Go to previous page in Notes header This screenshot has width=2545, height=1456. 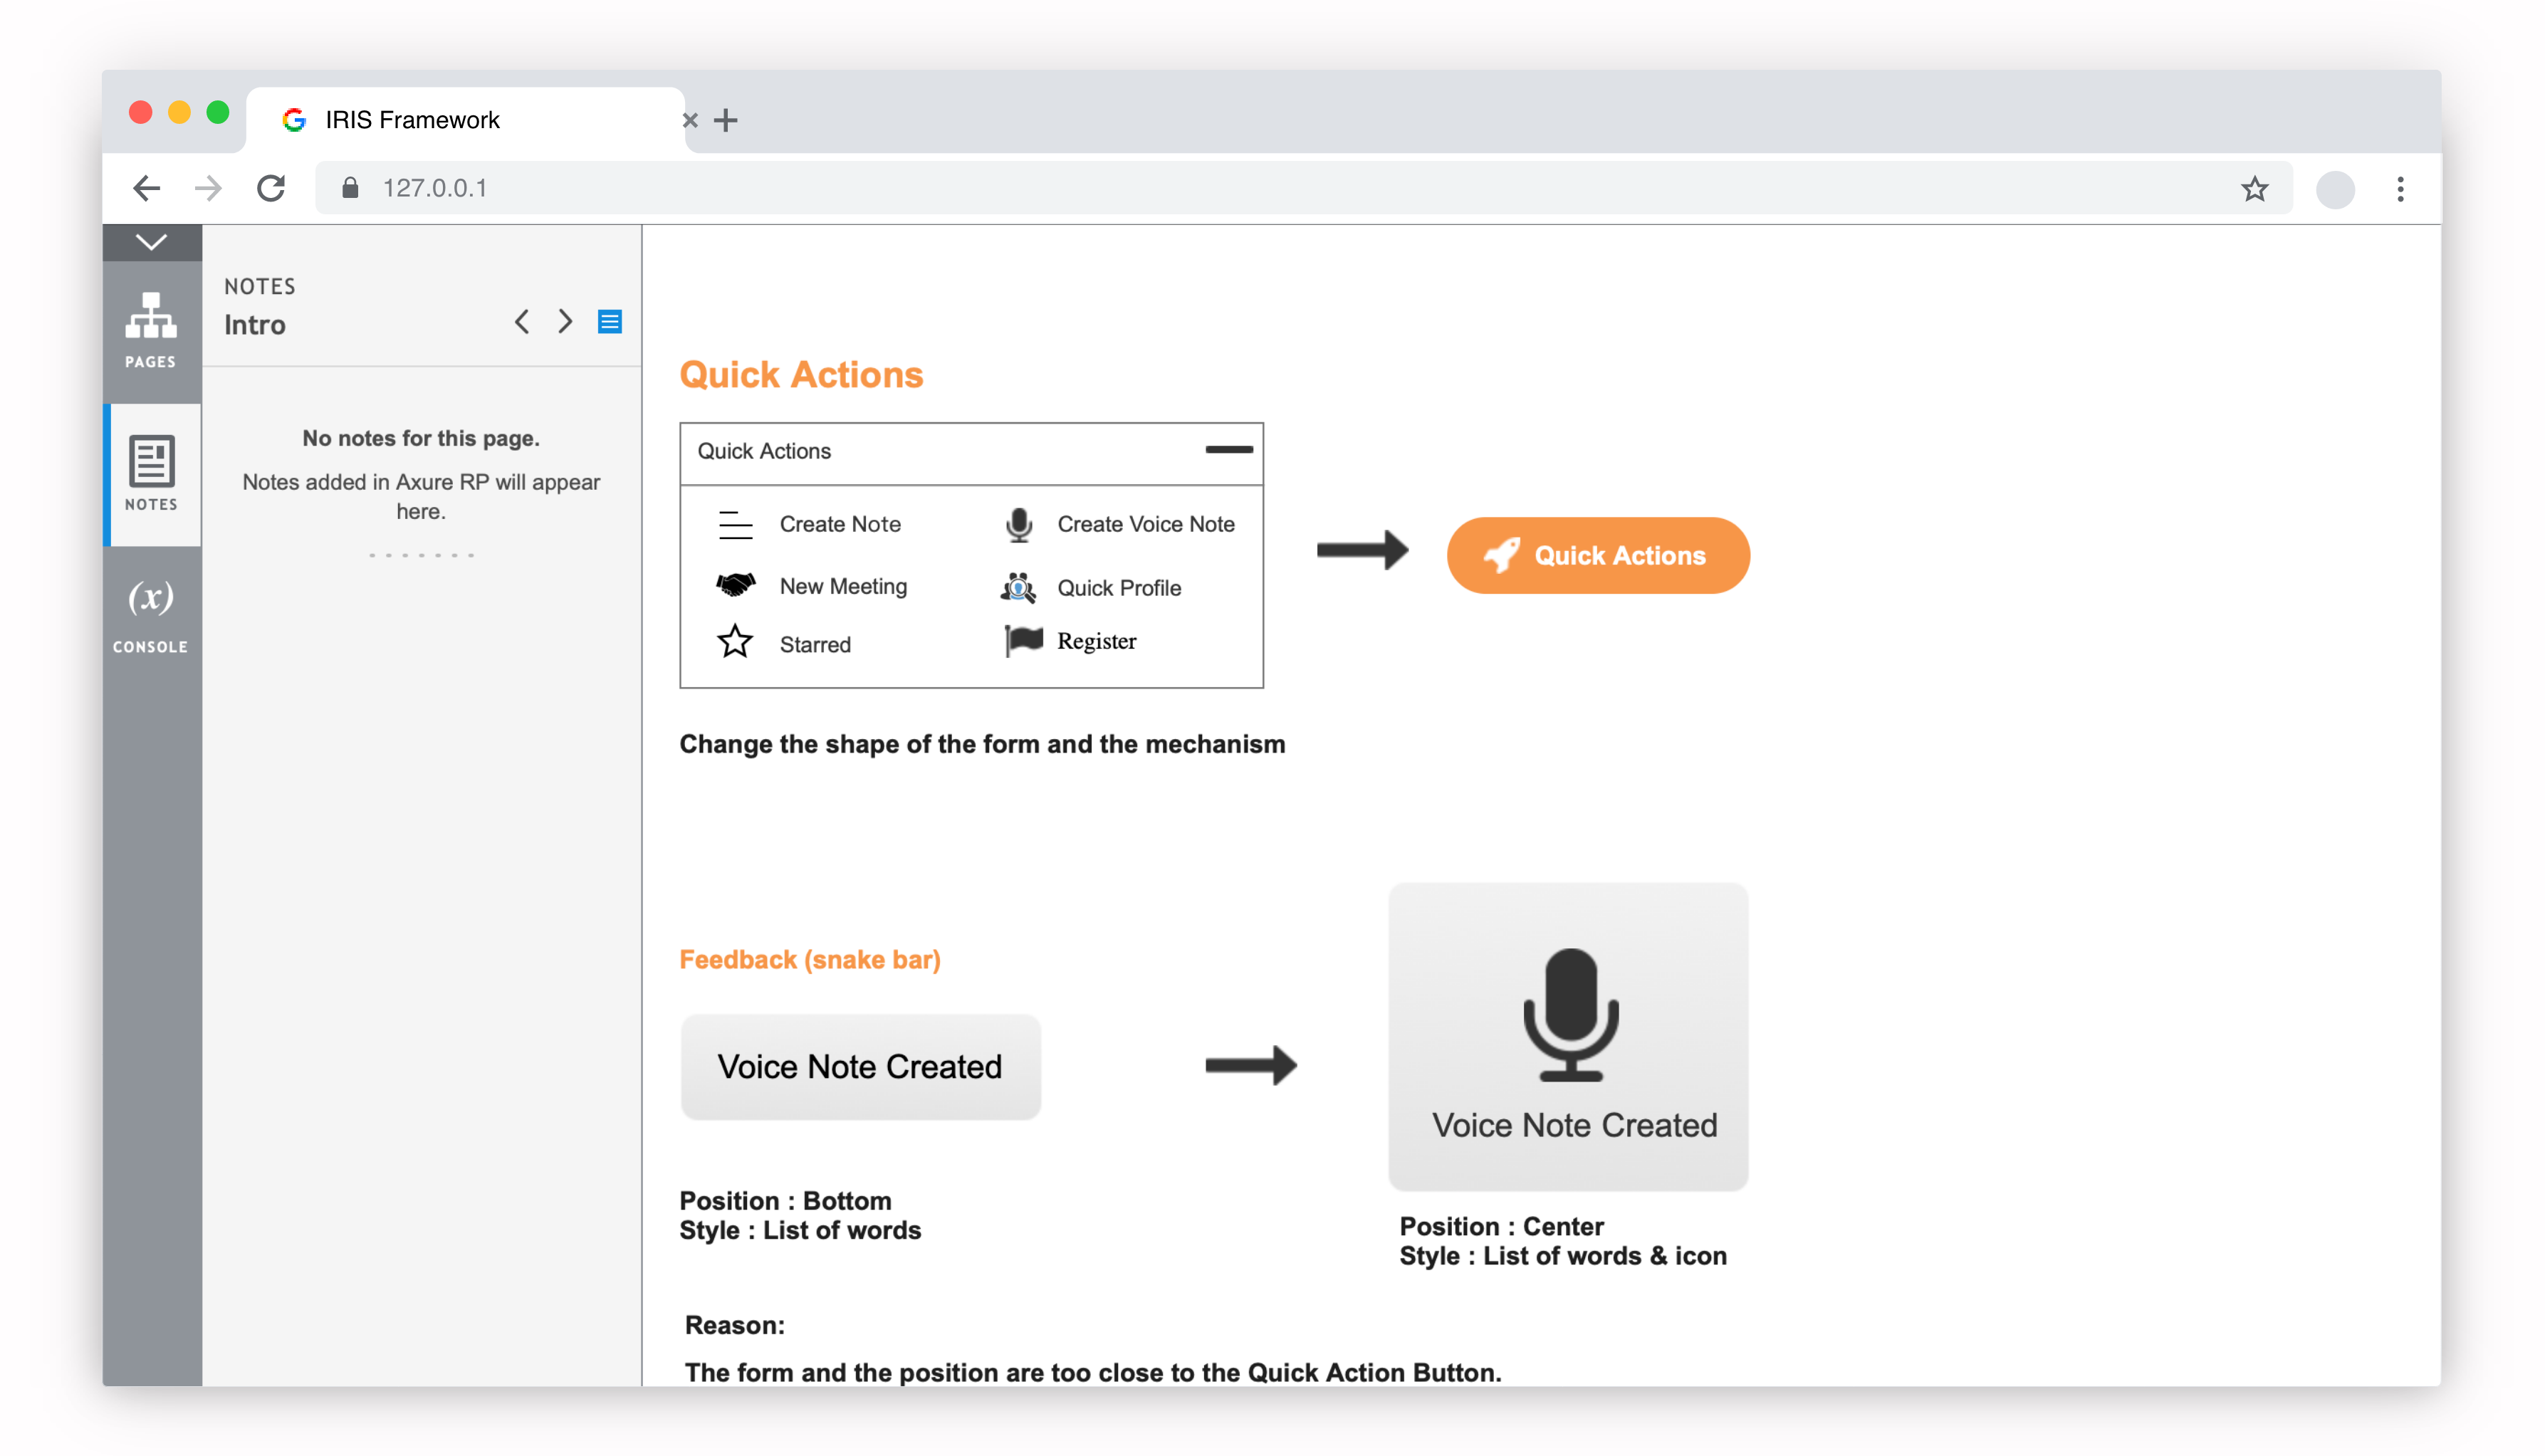click(522, 322)
